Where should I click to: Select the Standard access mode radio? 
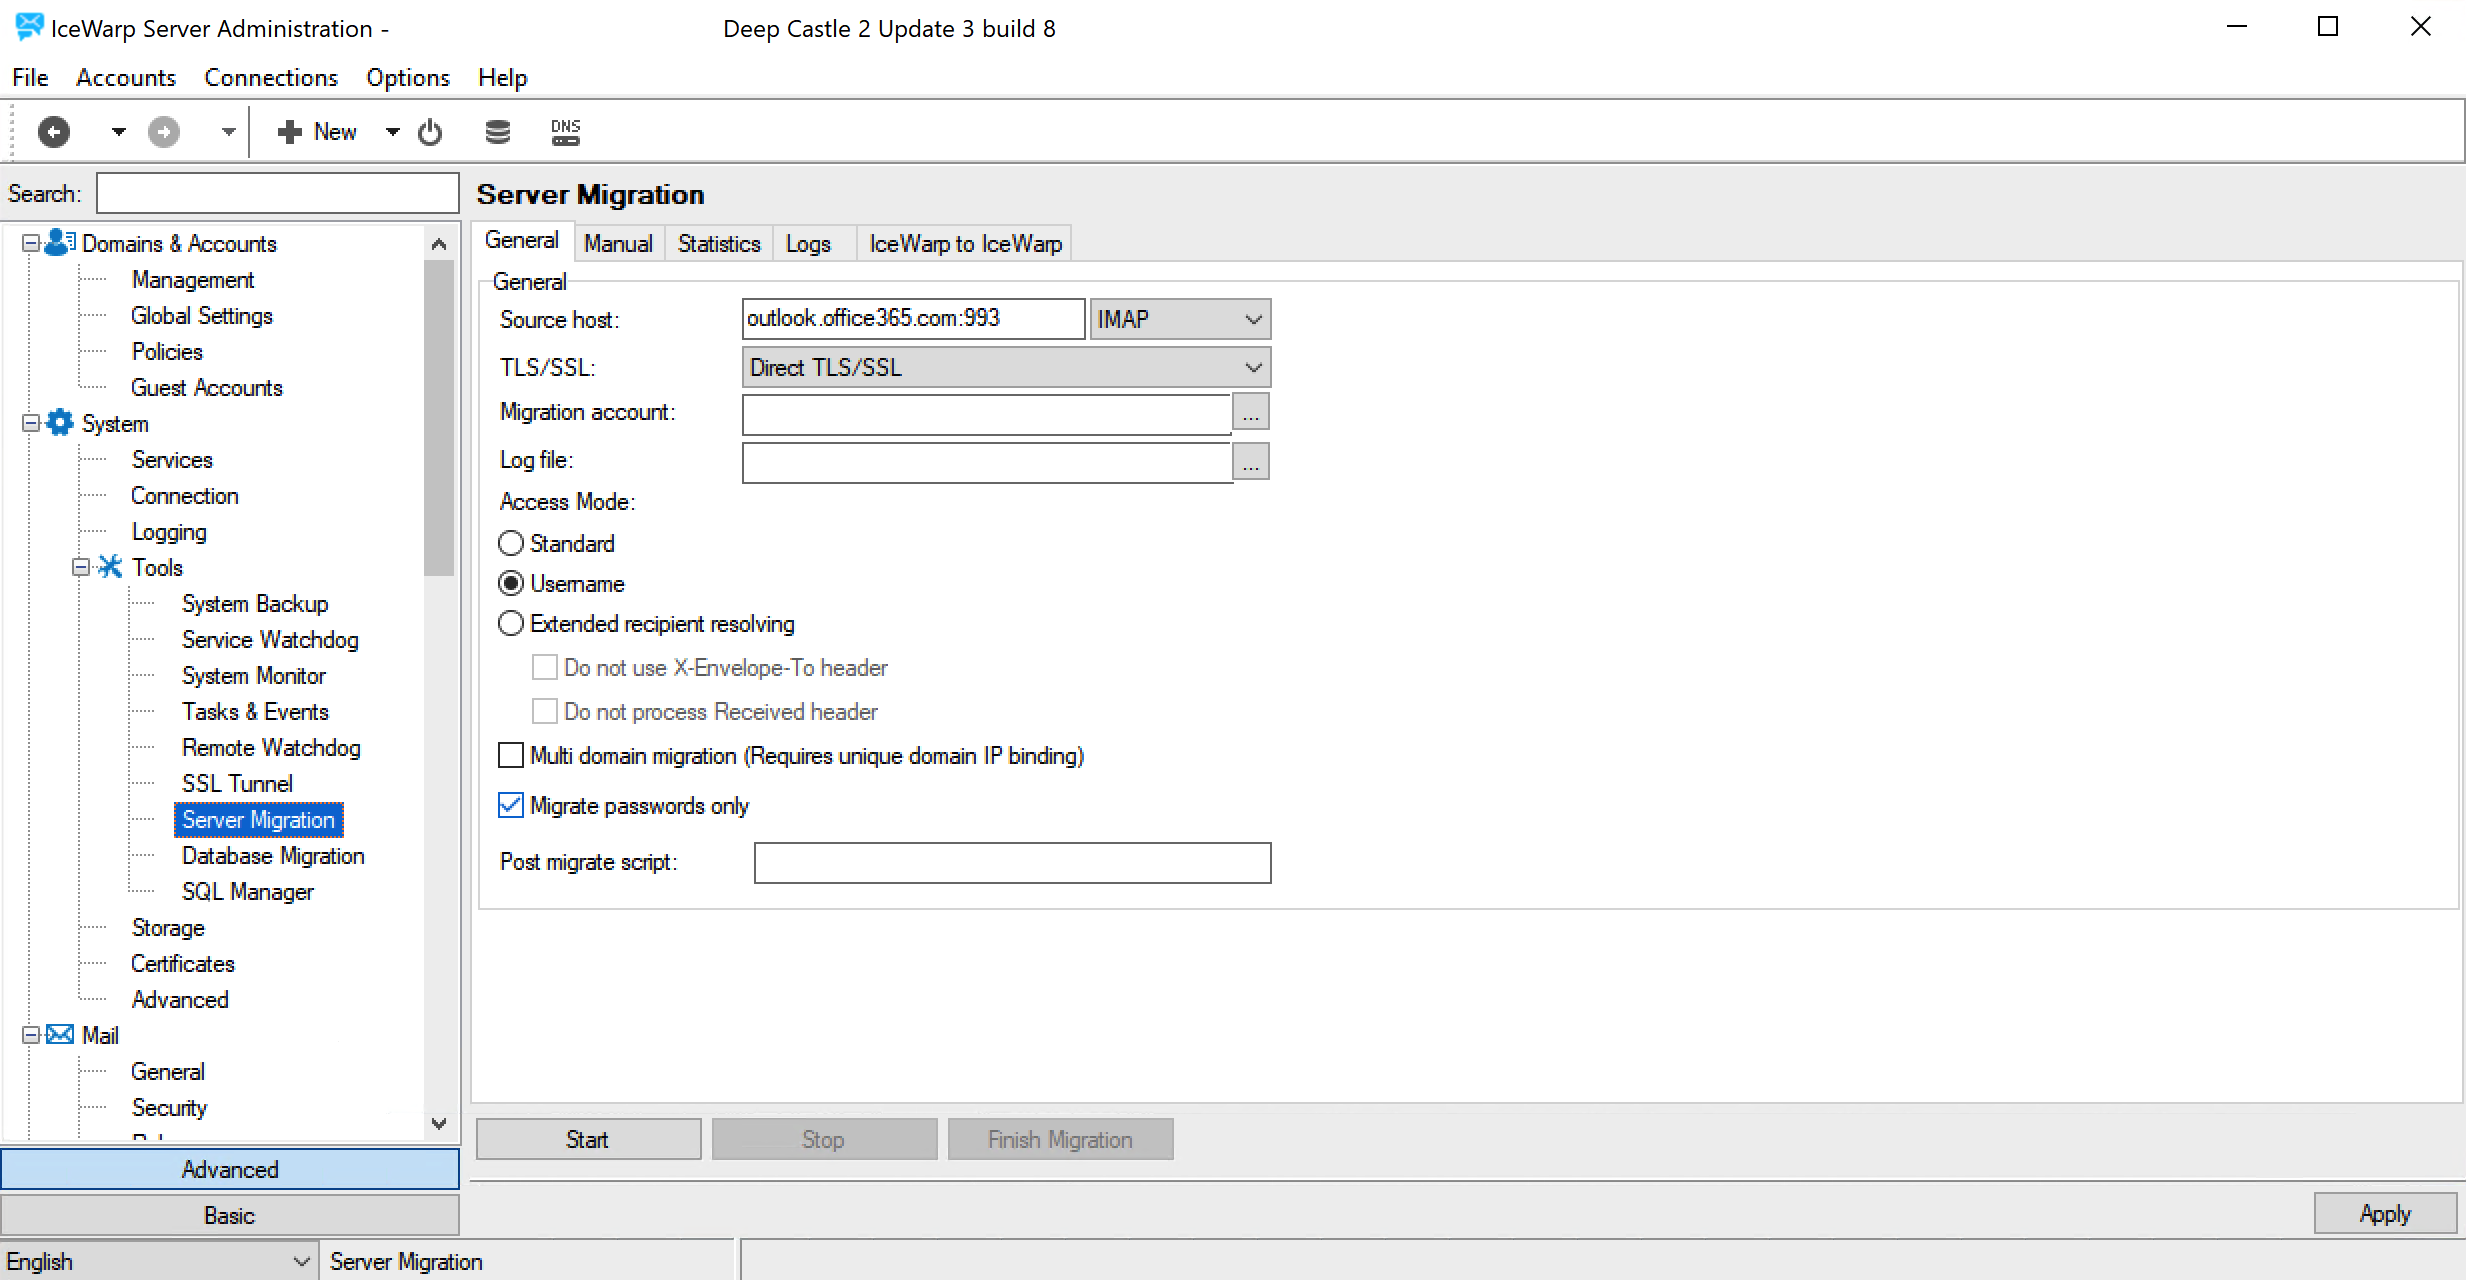511,543
